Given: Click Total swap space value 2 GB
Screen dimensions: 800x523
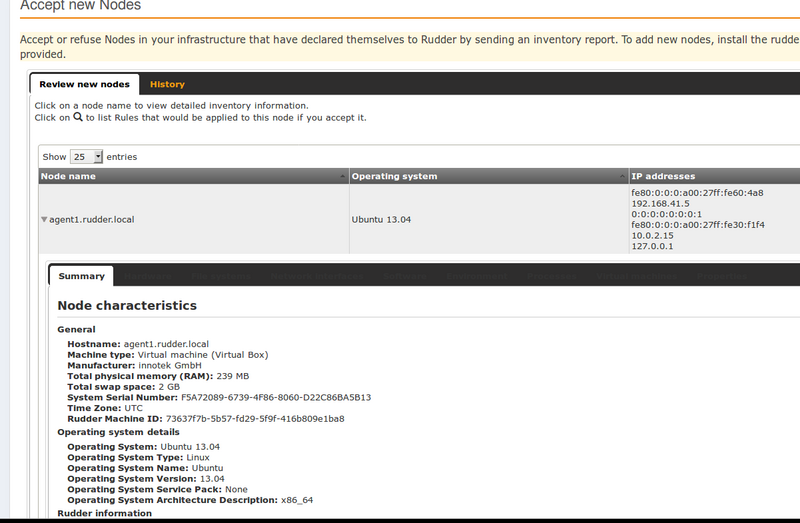Looking at the screenshot, I should (169, 387).
